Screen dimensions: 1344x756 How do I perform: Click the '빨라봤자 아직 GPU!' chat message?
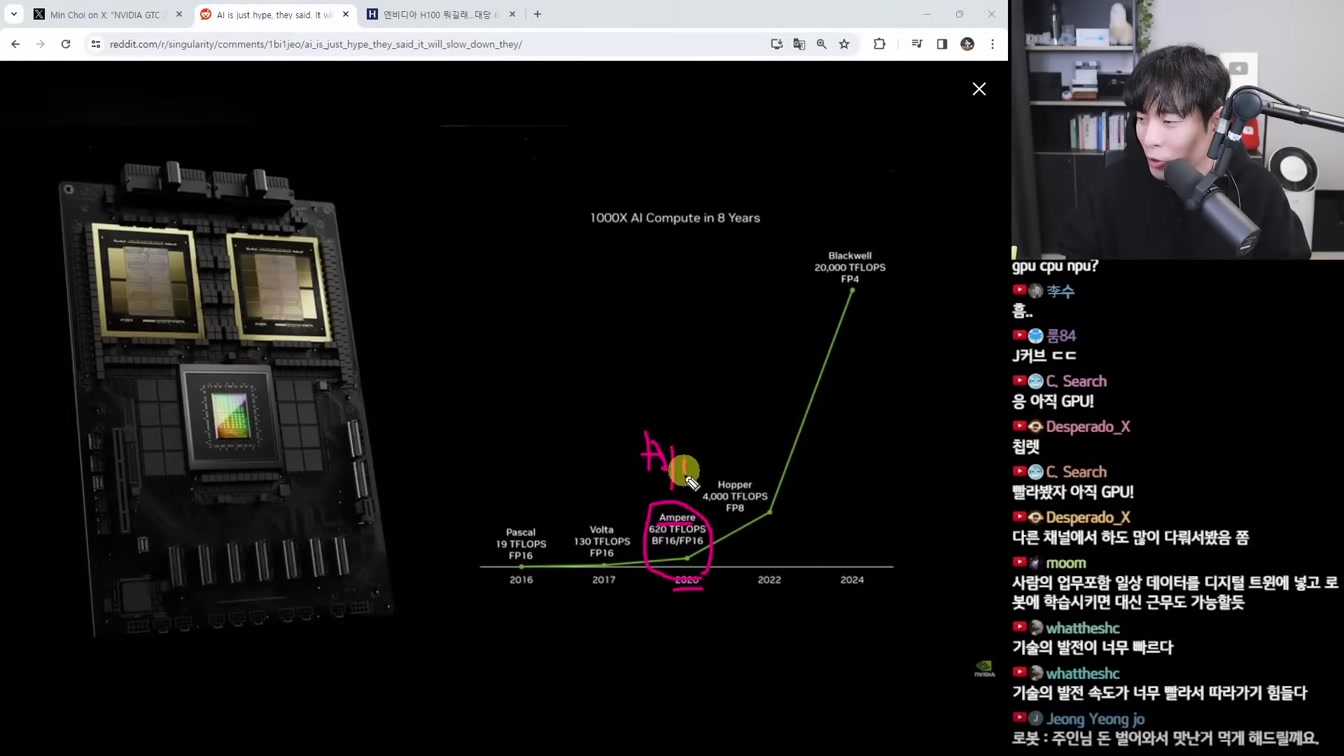[x=1073, y=492]
